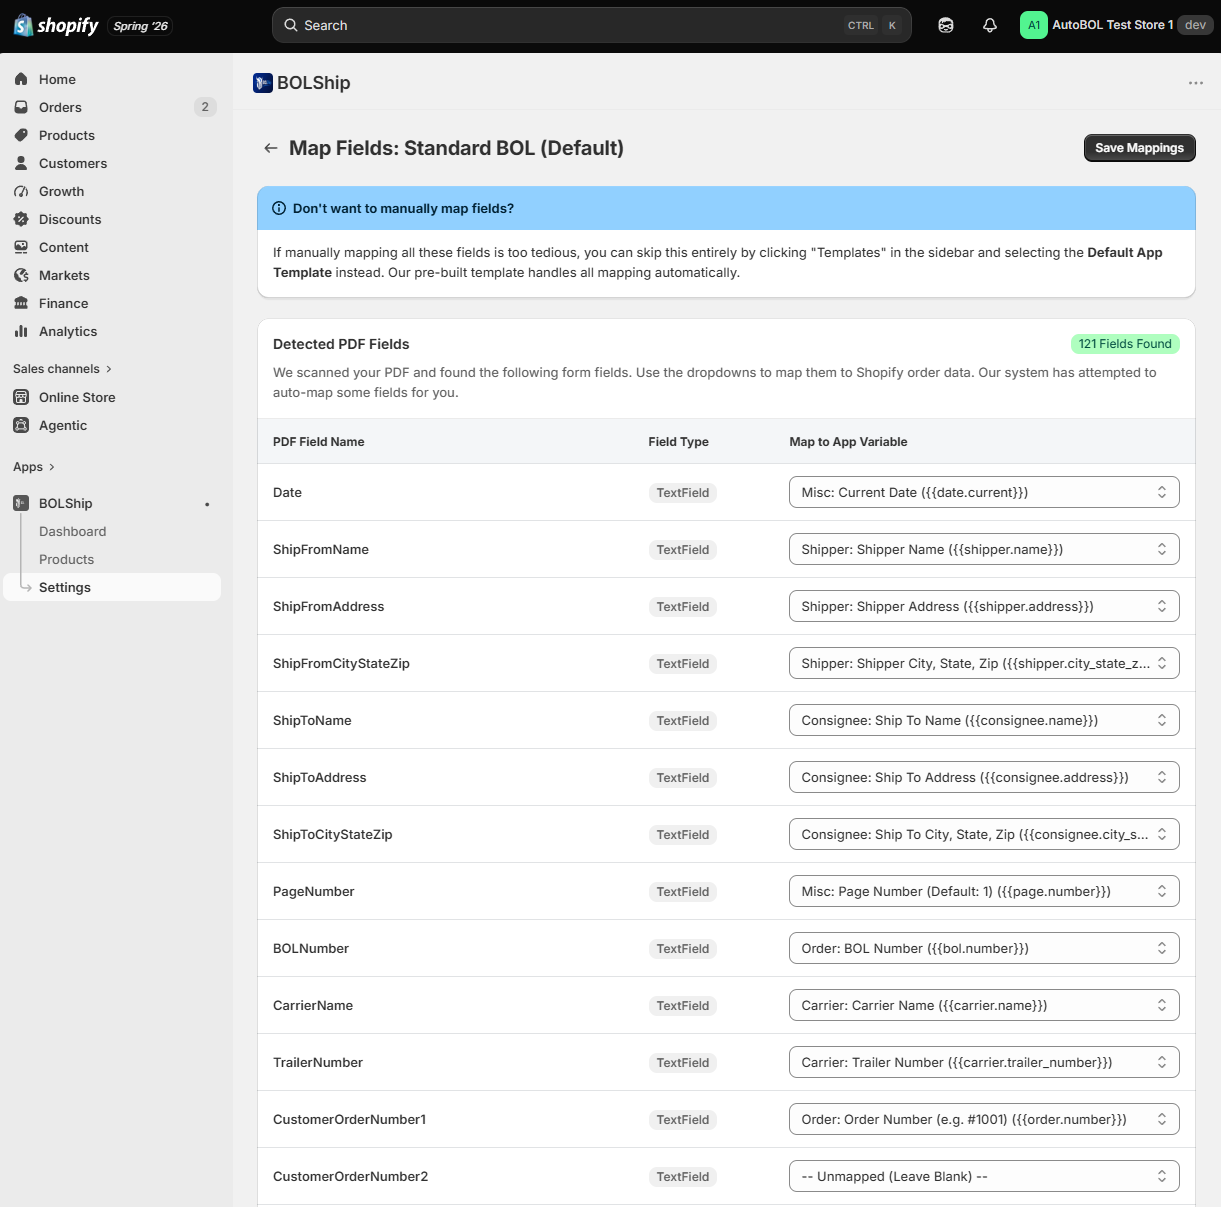Click the pin dot beside BOLShip in the sidebar
Viewport: 1221px width, 1207px height.
coord(207,504)
